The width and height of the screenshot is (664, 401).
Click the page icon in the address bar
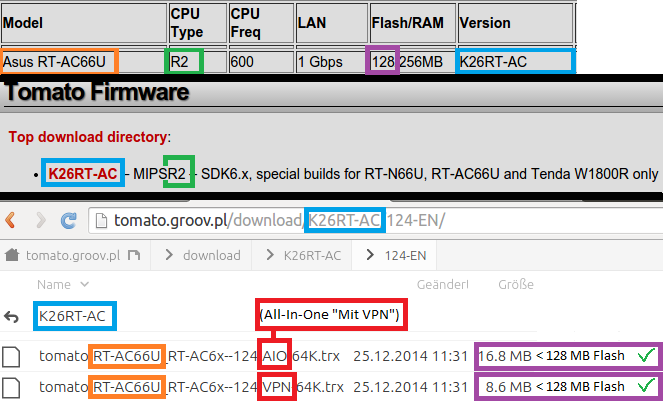[101, 221]
